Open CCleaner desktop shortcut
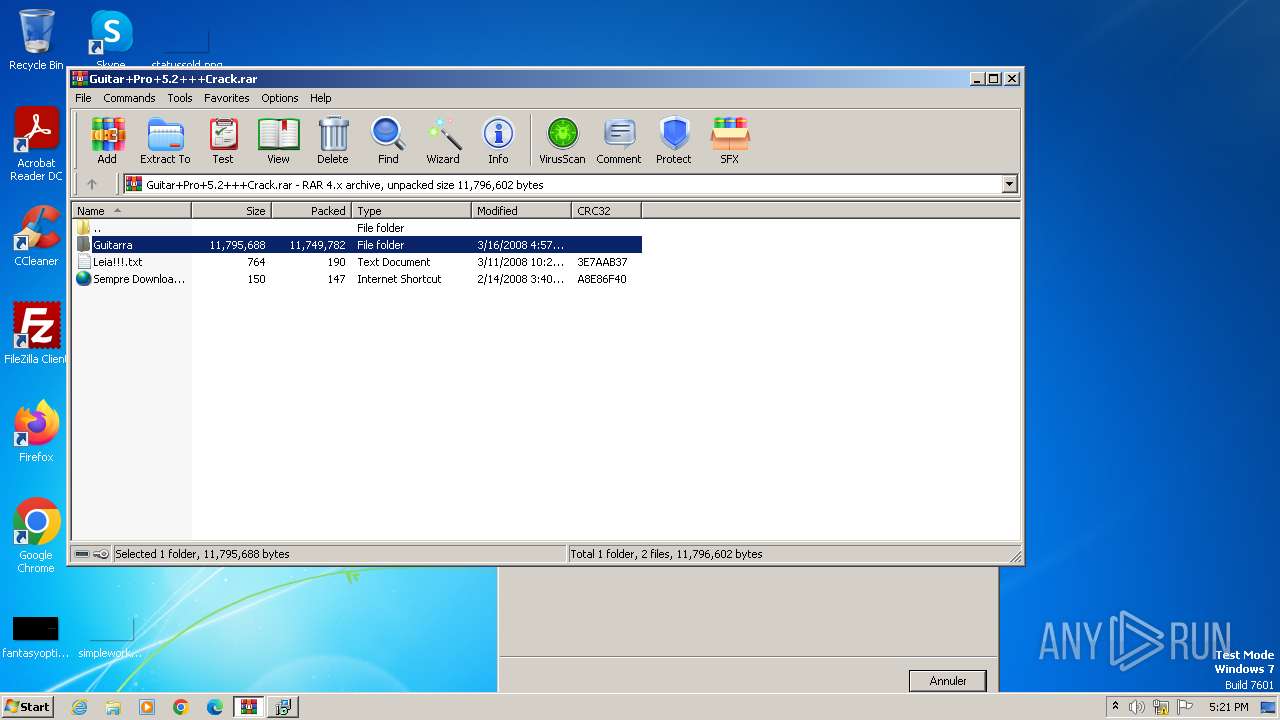 coord(36,236)
